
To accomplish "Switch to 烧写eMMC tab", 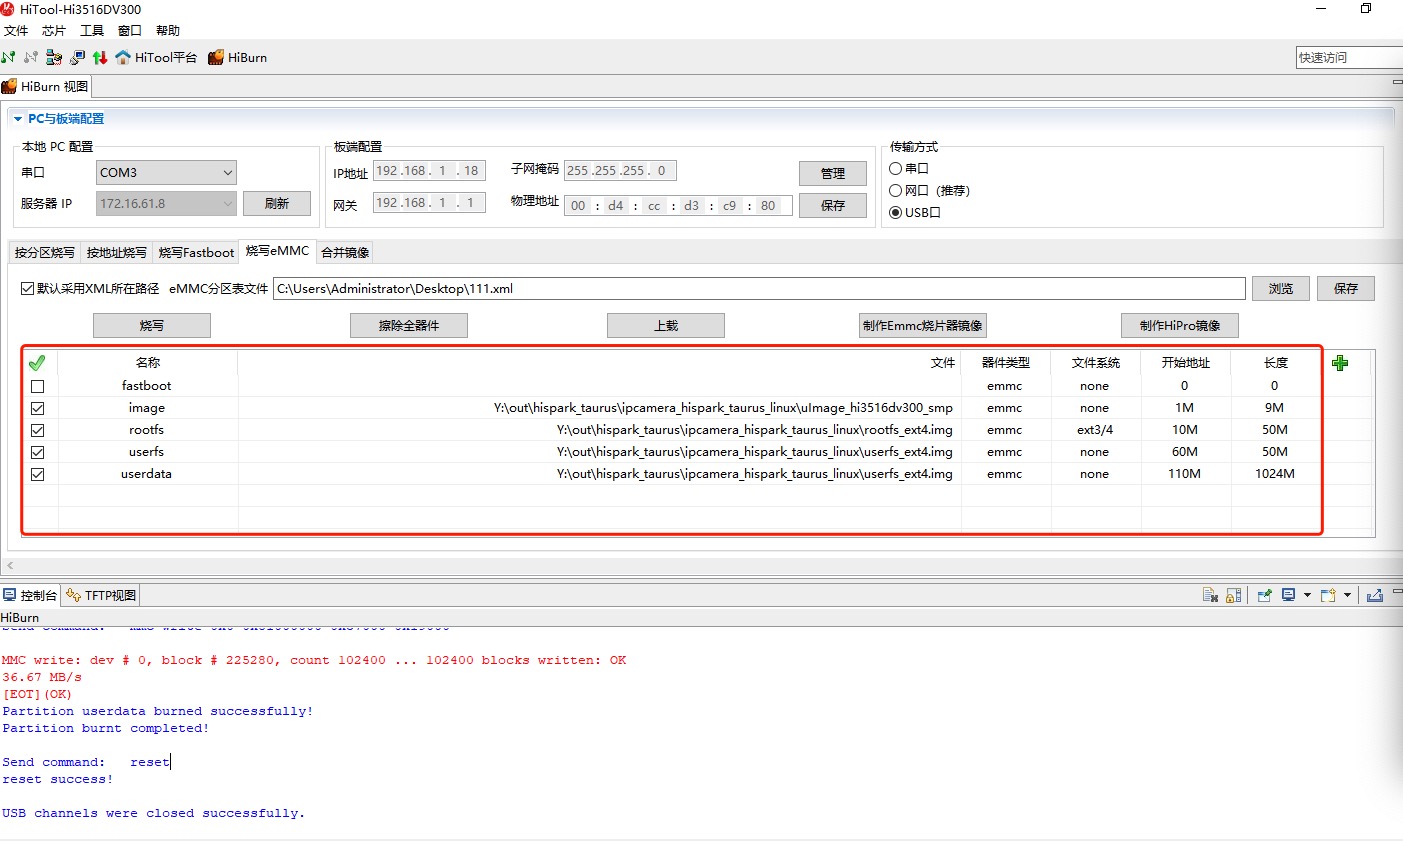I will pyautogui.click(x=277, y=251).
